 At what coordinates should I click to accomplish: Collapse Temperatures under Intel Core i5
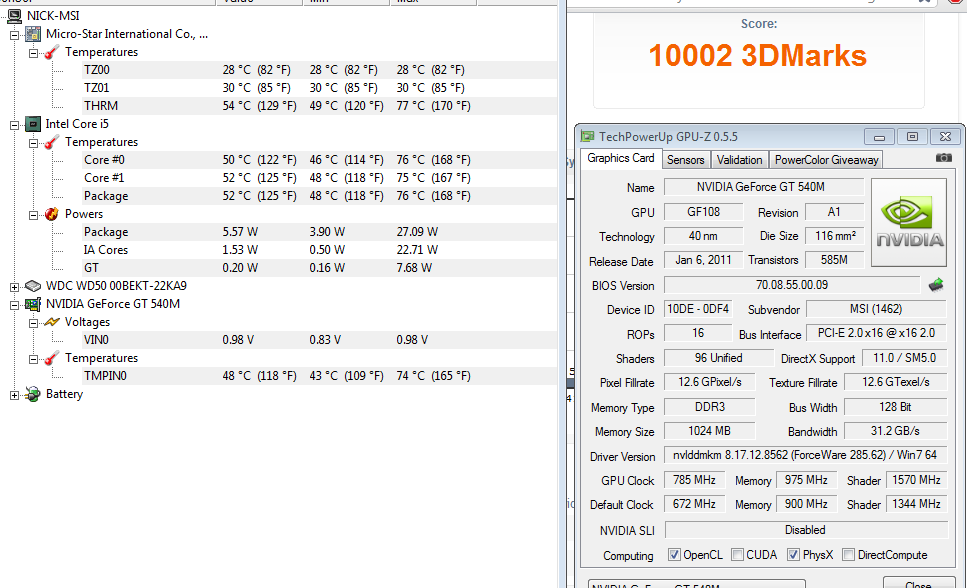click(33, 143)
